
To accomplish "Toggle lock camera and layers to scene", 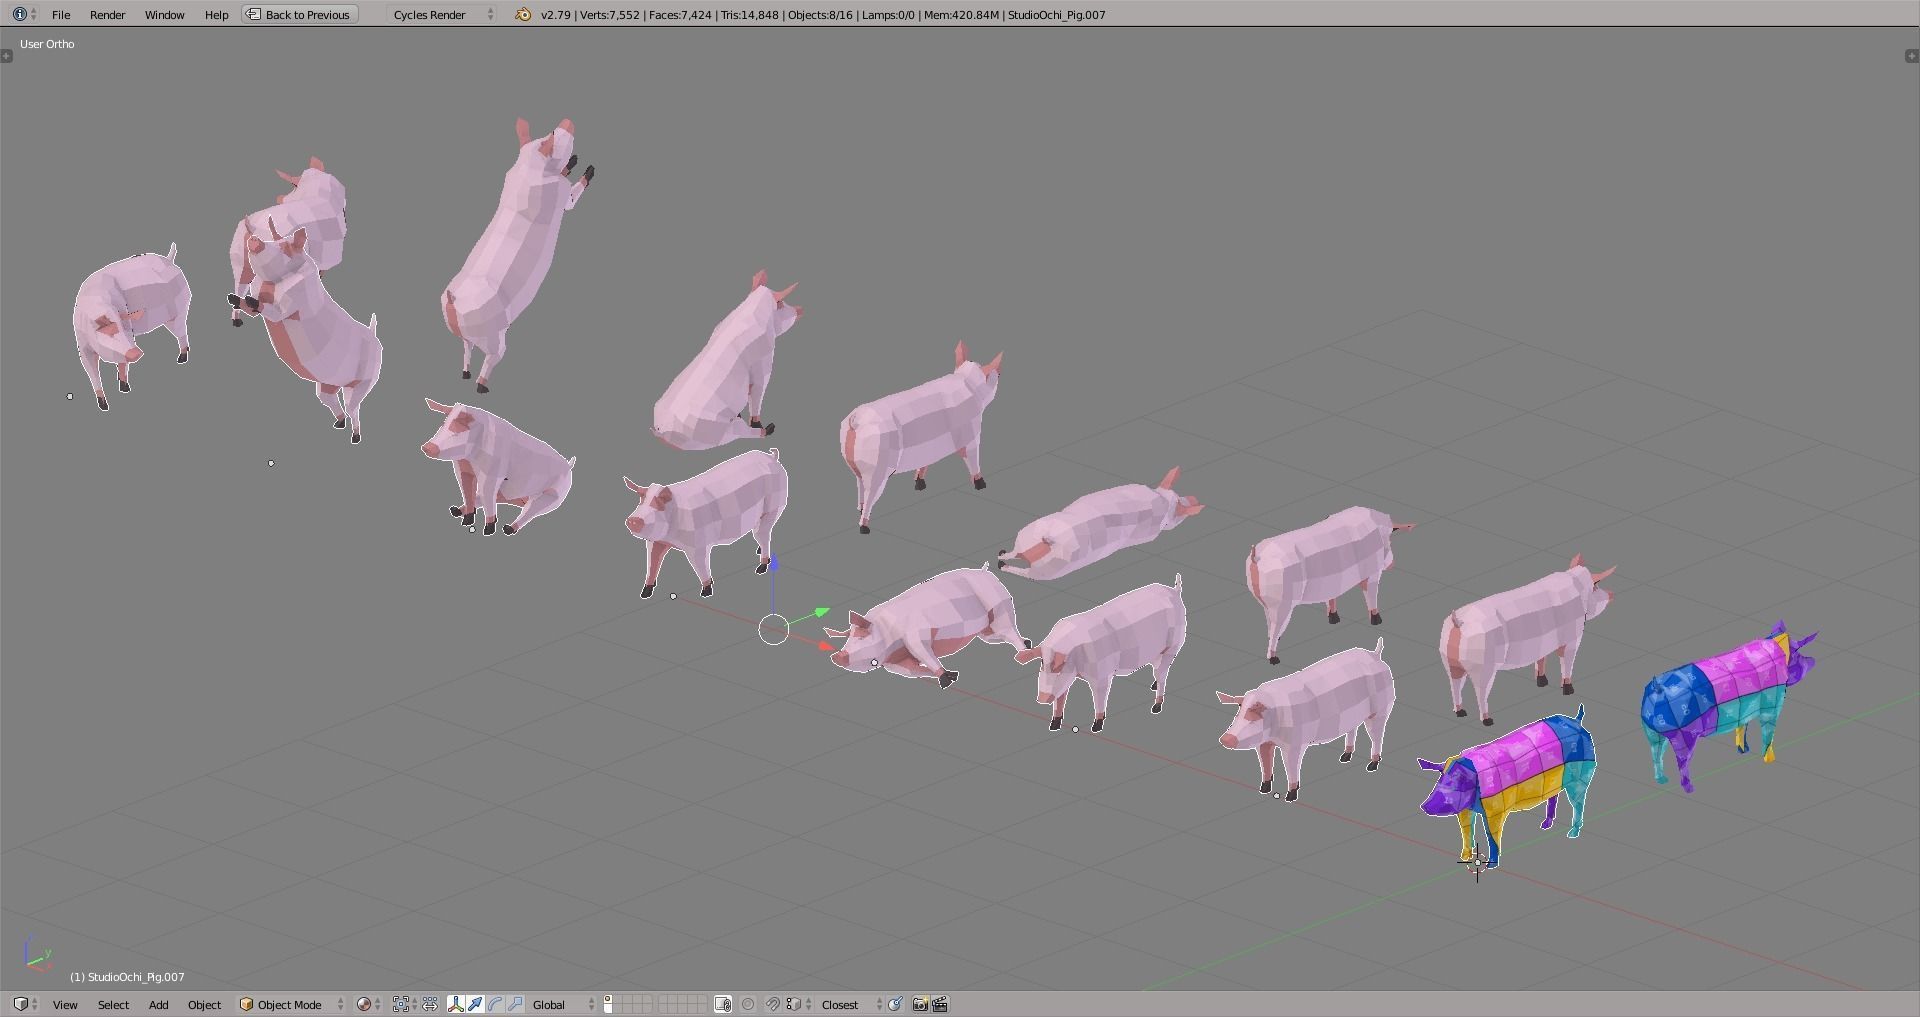I will [724, 1004].
